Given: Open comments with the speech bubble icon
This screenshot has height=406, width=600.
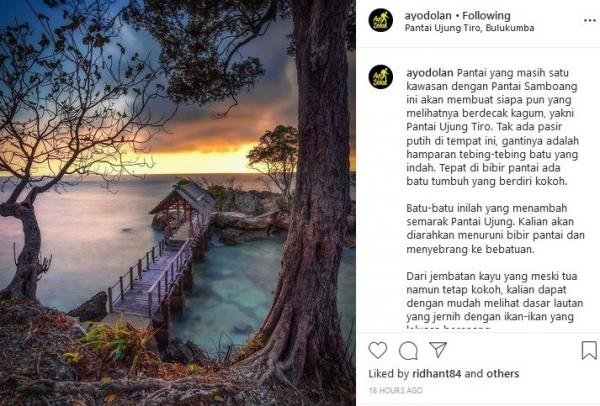Looking at the screenshot, I should (x=408, y=351).
